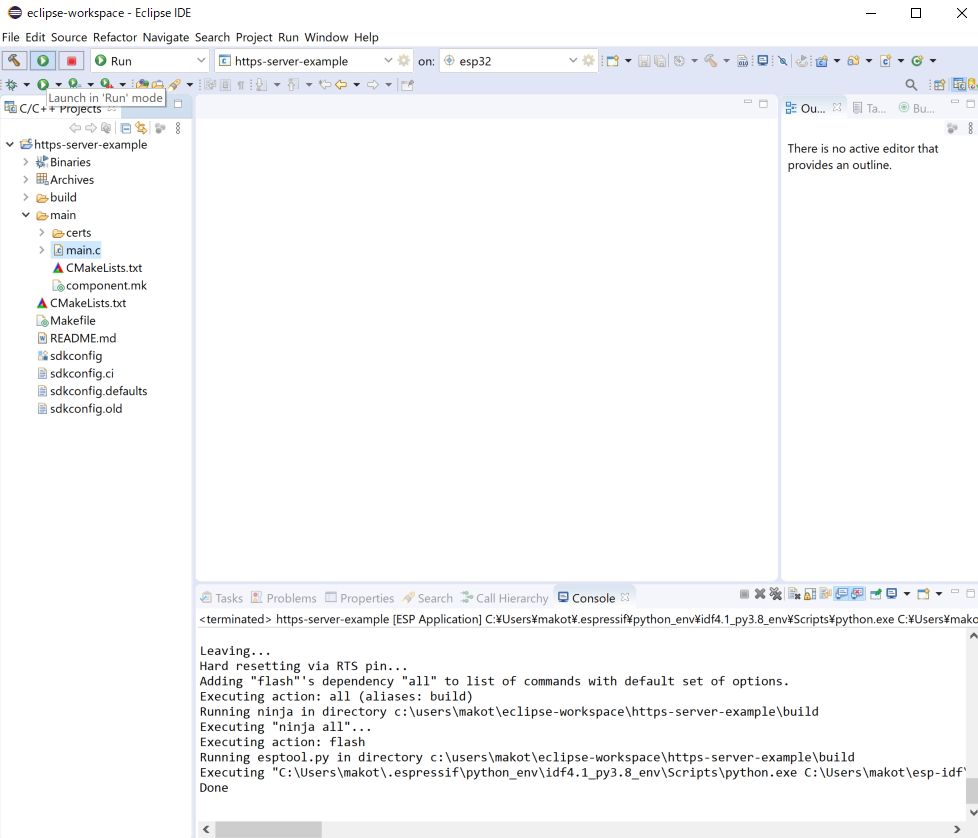Click Remove Launch X icon in Console toolbar
978x838 pixels.
point(760,594)
